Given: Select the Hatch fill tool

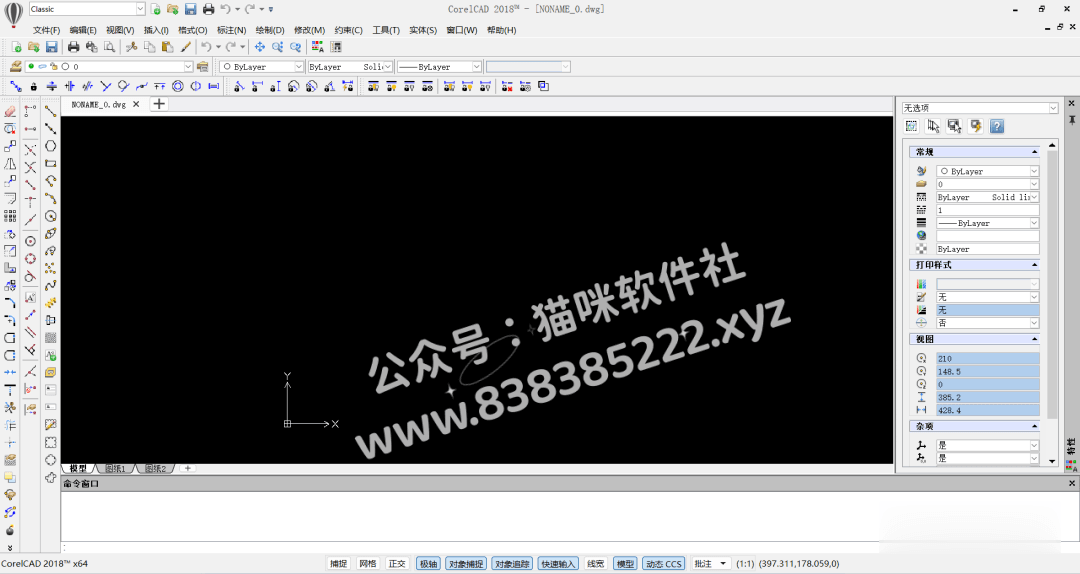Looking at the screenshot, I should click(x=50, y=338).
